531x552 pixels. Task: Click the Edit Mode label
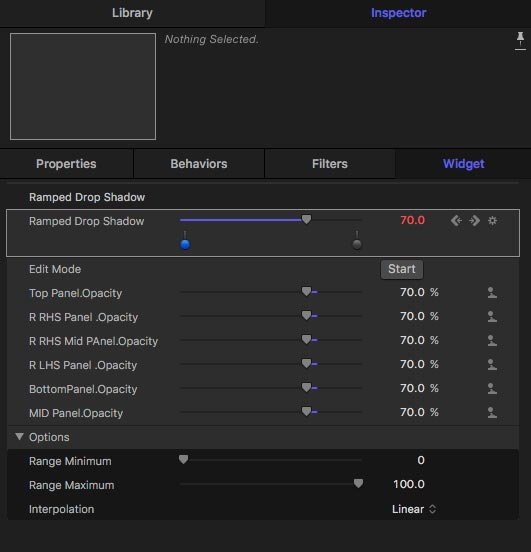[x=55, y=269]
